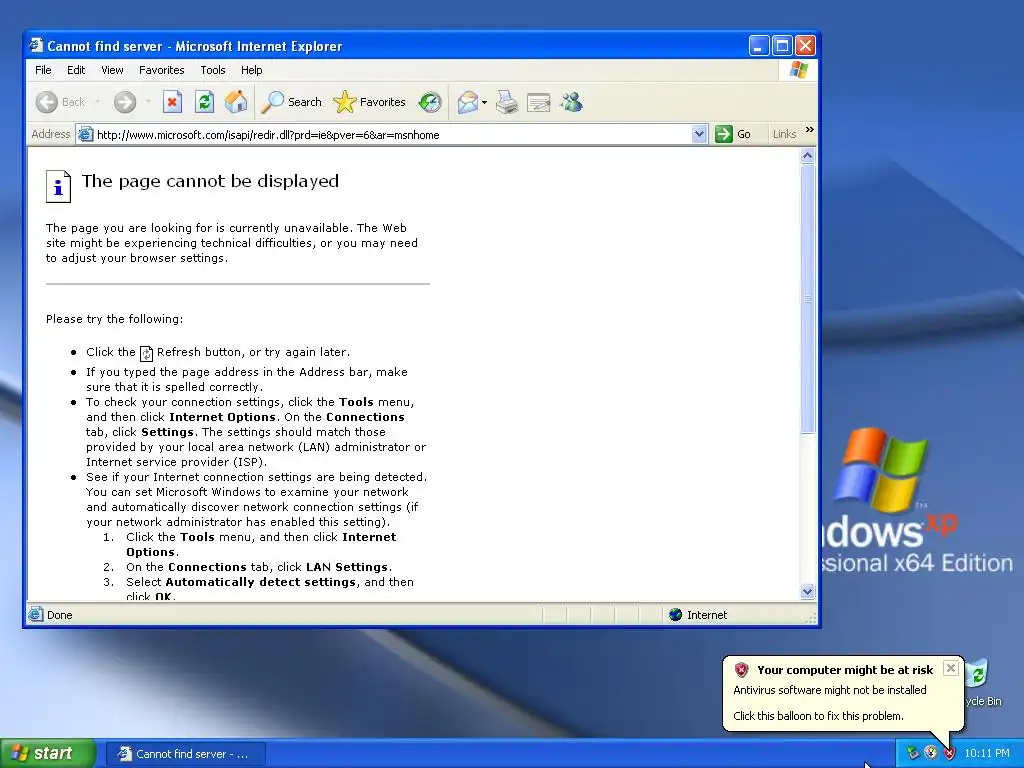Viewport: 1024px width, 768px height.
Task: Go to the Home page icon
Action: pos(236,102)
